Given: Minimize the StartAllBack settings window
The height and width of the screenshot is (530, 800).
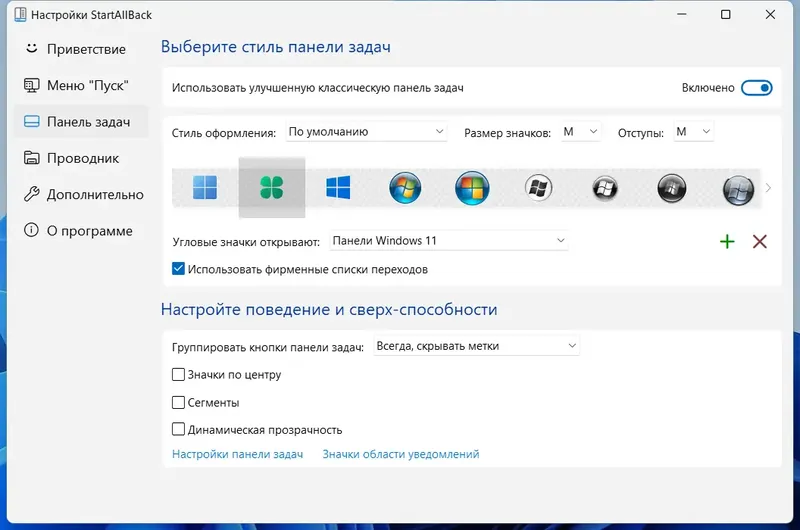Looking at the screenshot, I should coord(682,15).
